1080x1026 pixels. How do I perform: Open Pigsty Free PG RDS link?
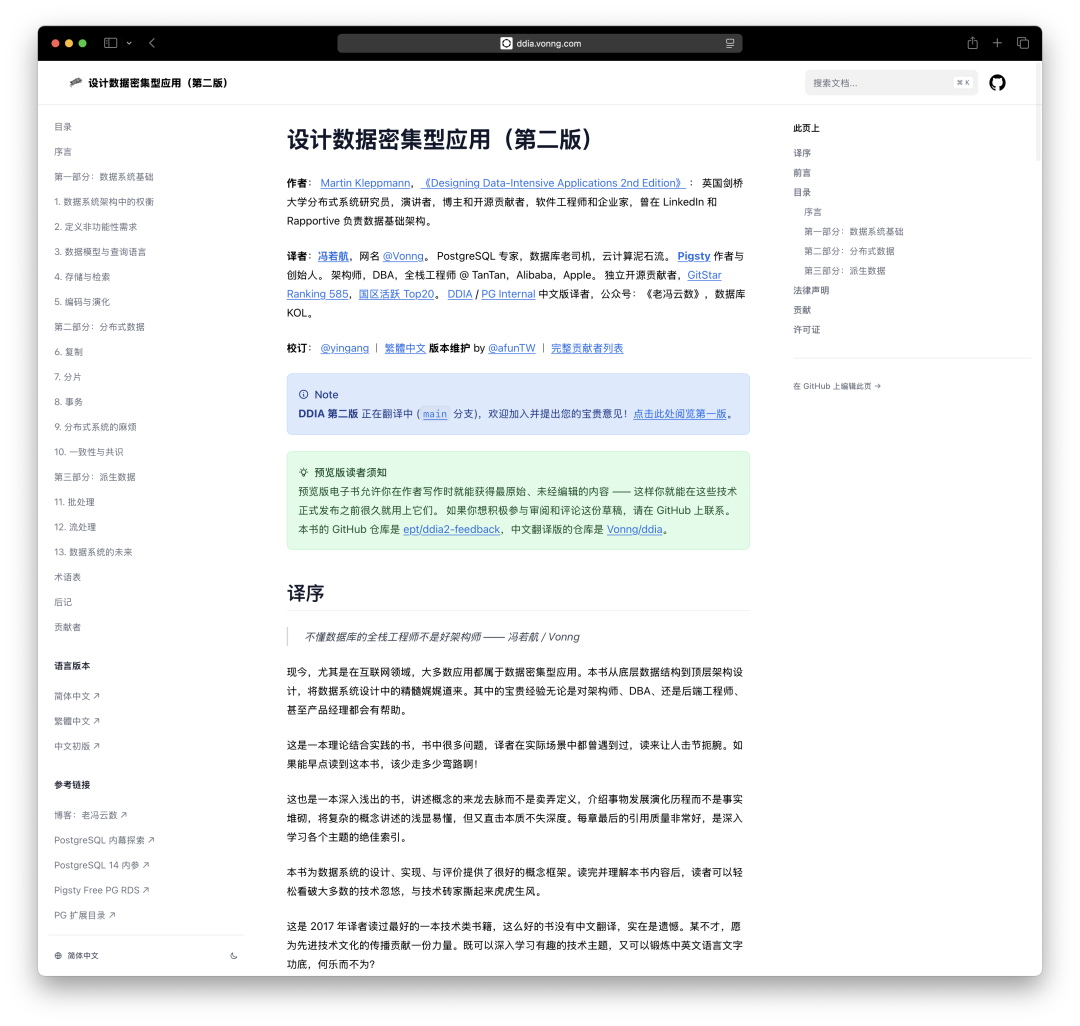[101, 890]
